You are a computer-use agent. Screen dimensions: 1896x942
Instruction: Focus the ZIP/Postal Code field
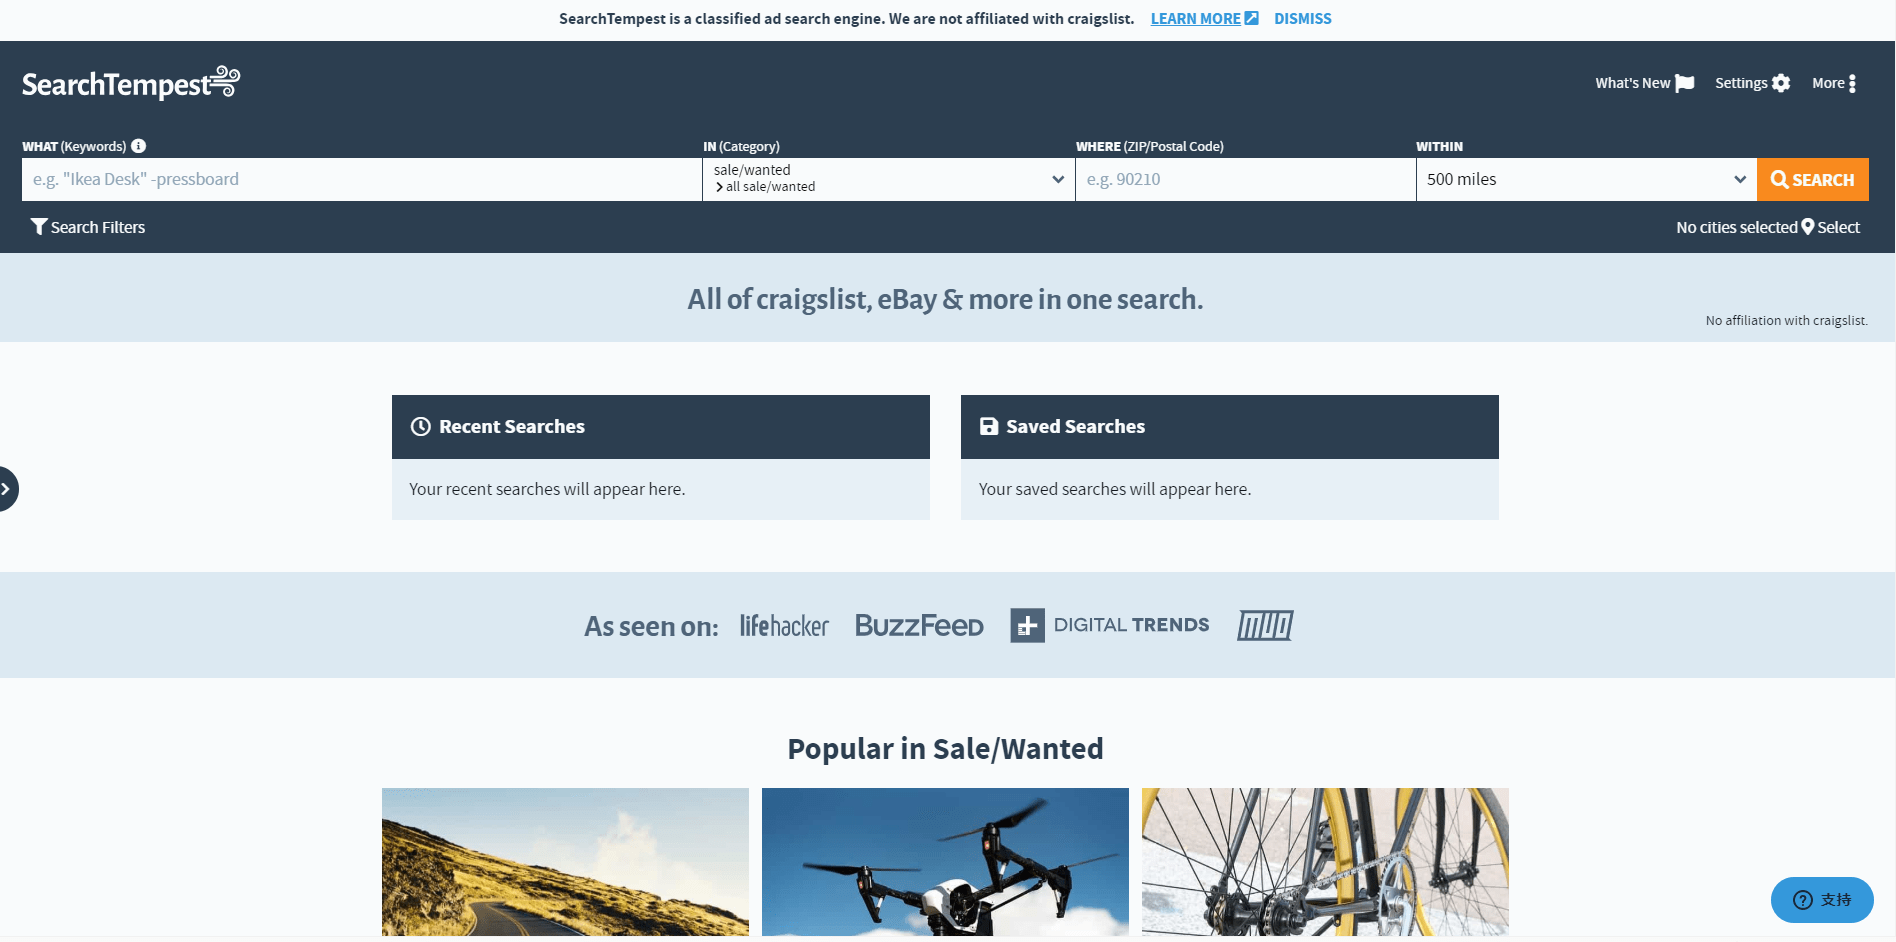point(1246,179)
